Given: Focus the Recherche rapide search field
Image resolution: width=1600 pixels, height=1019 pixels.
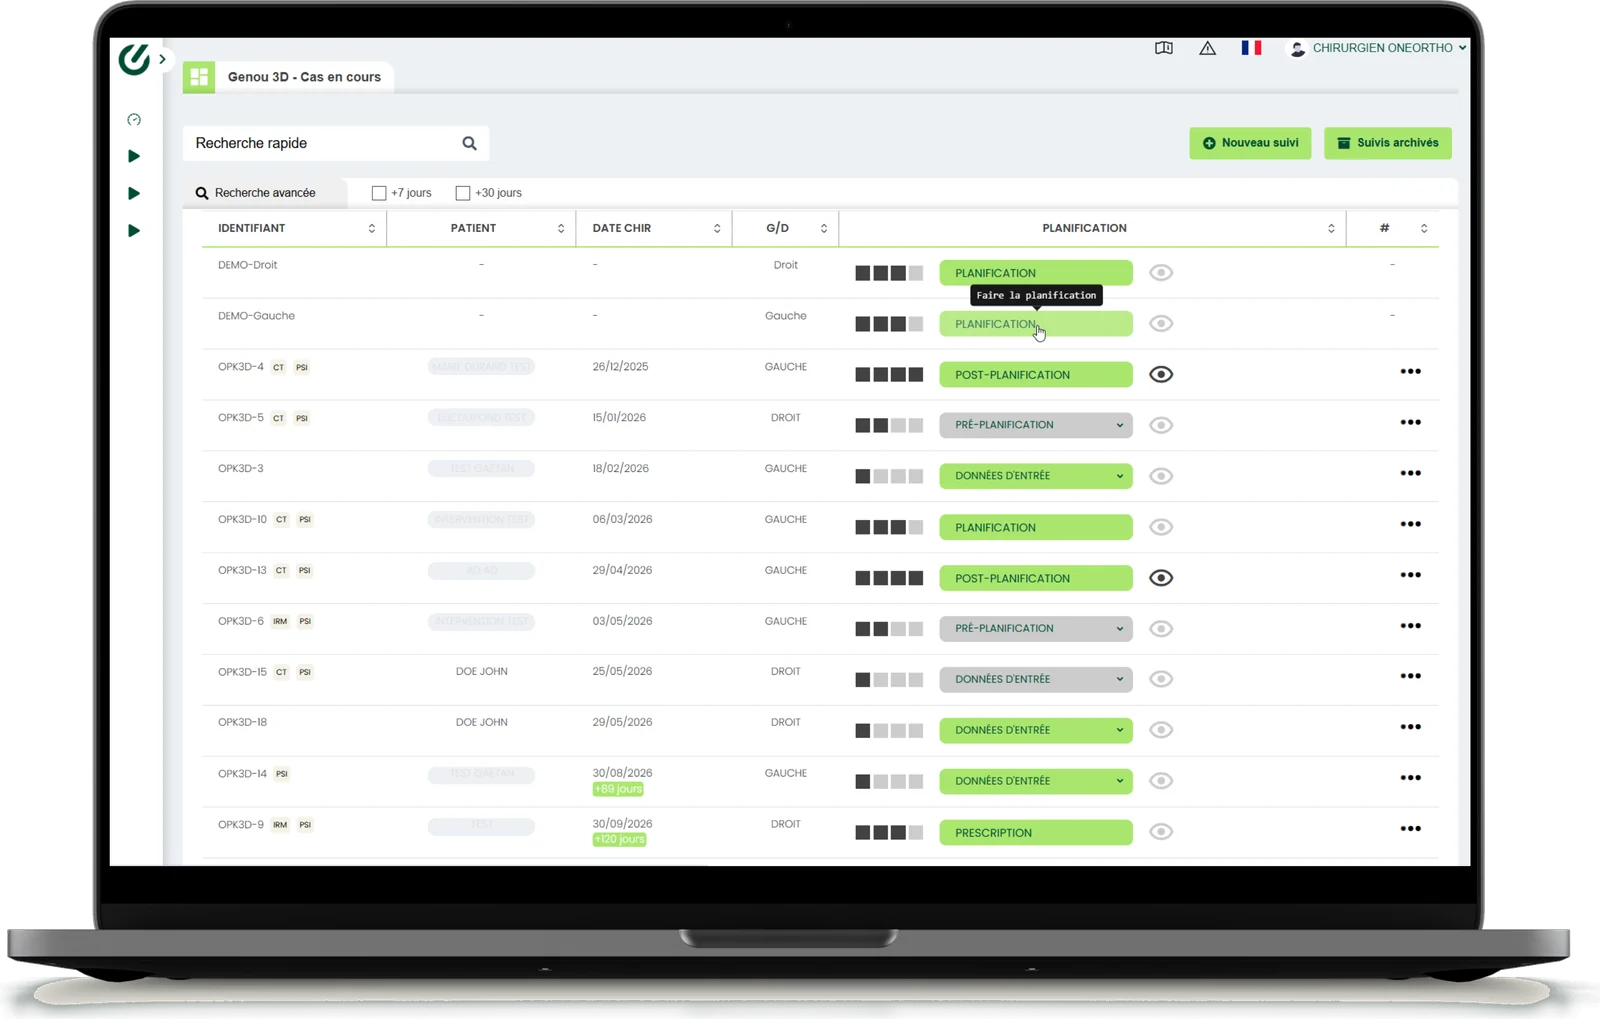Looking at the screenshot, I should [336, 143].
